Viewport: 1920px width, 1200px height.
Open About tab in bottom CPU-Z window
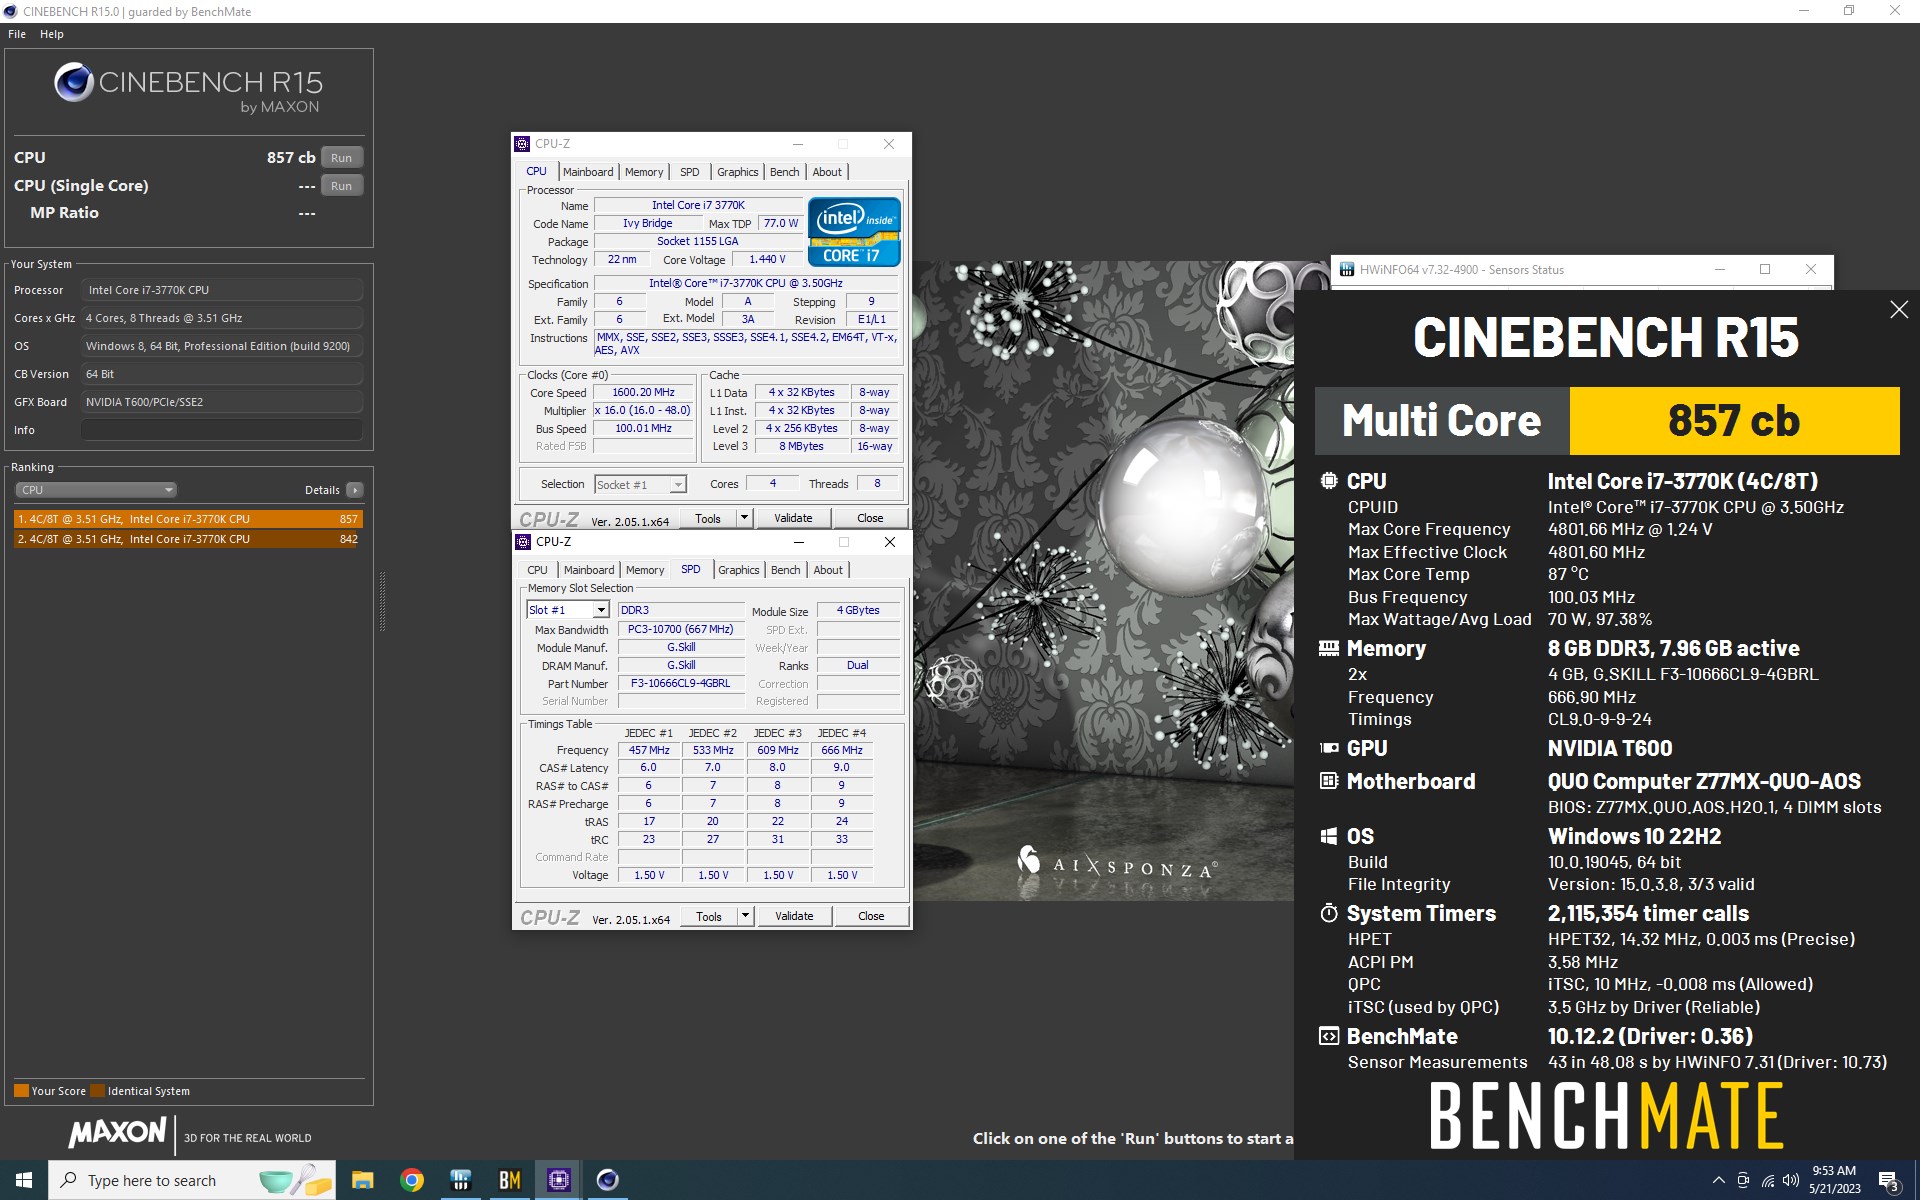(828, 570)
